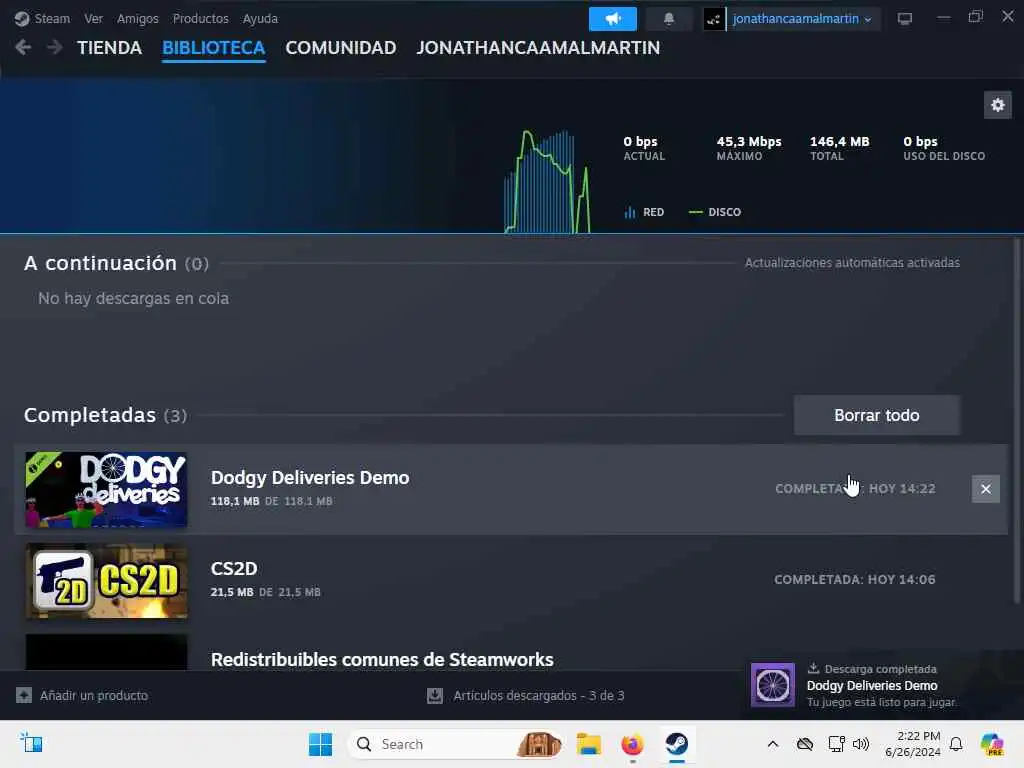Image resolution: width=1024 pixels, height=768 pixels.
Task: Click the blue announcements megaphone button
Action: (613, 19)
